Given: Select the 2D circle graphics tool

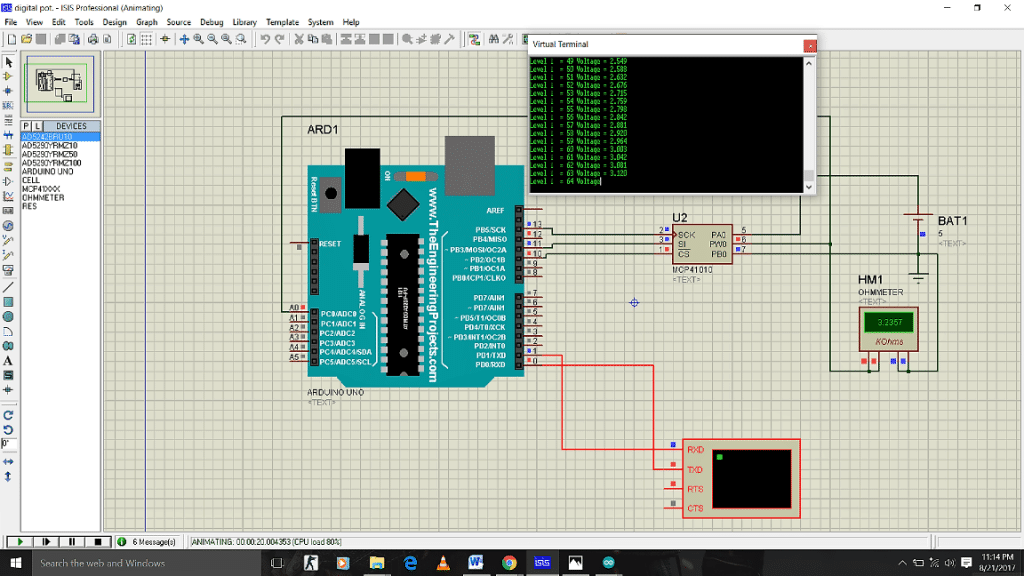Looking at the screenshot, I should [x=9, y=317].
